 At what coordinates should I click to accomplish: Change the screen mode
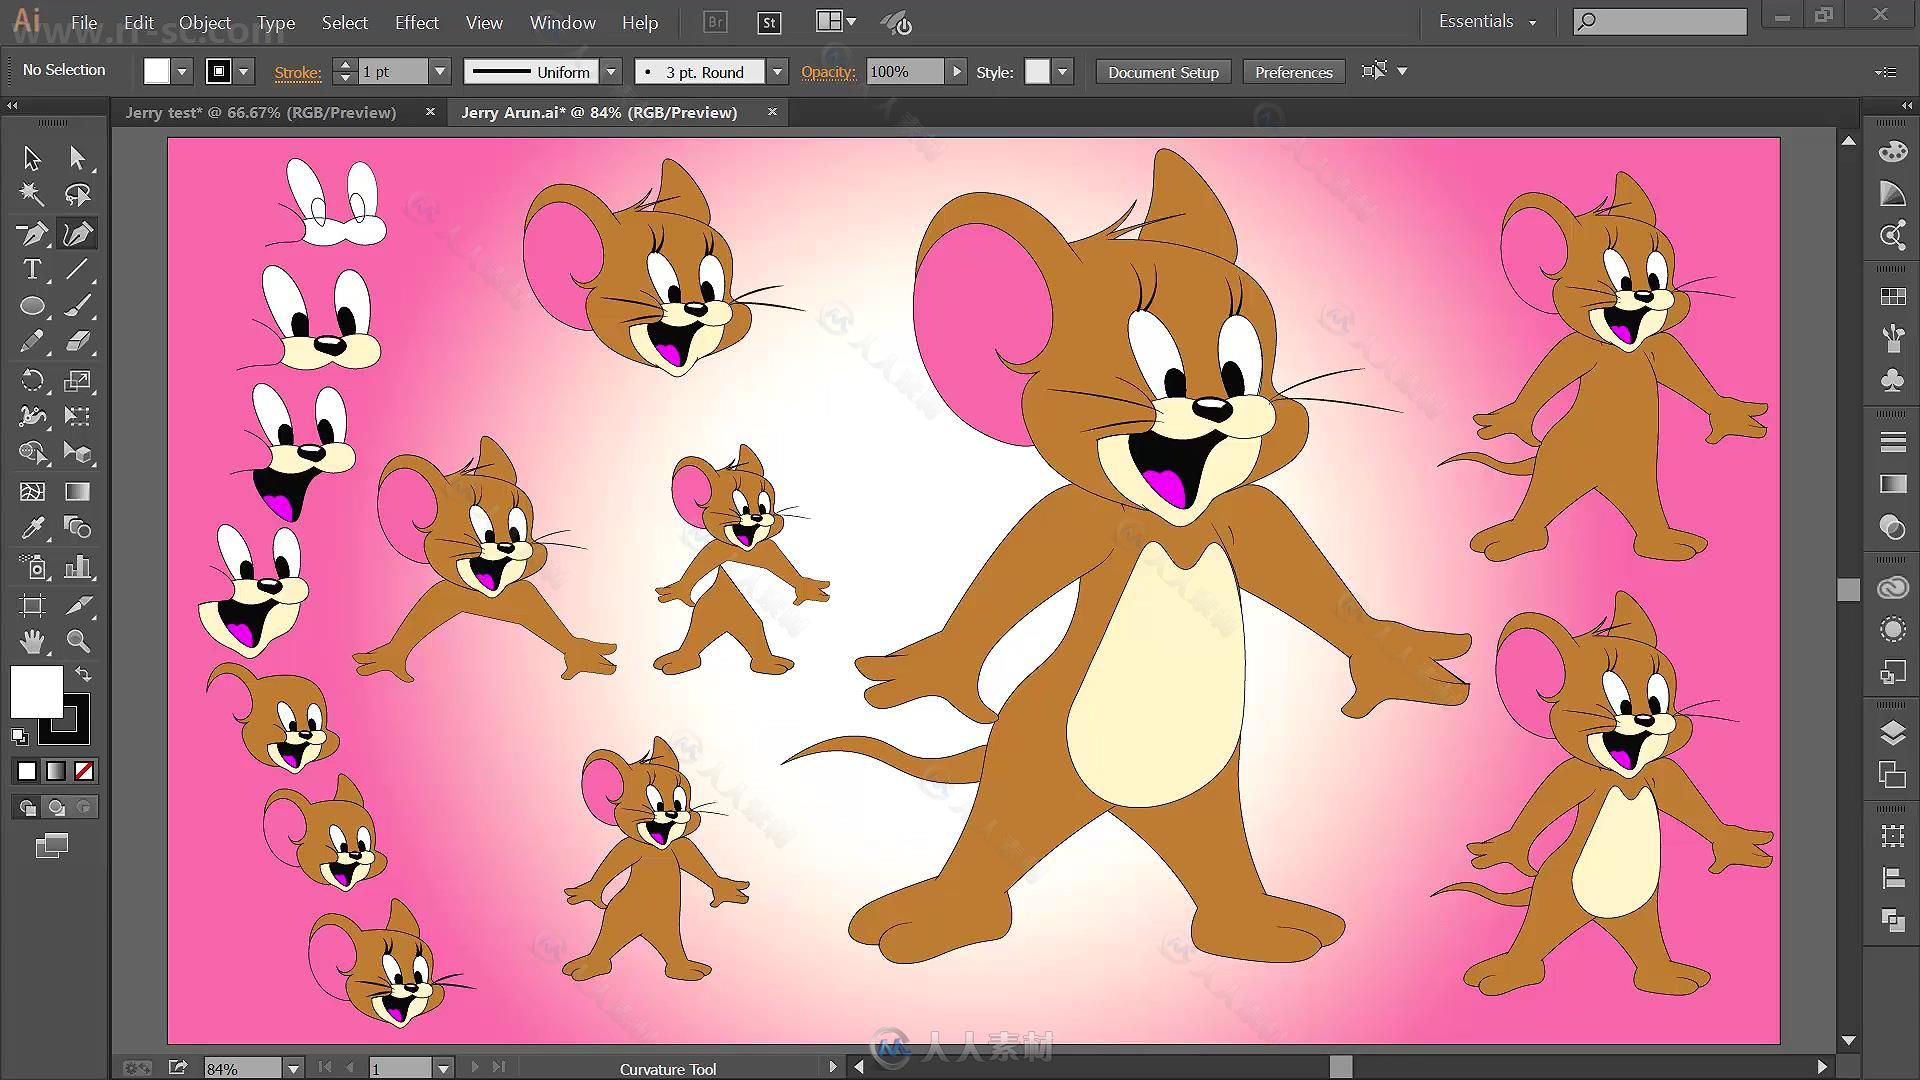click(x=52, y=846)
